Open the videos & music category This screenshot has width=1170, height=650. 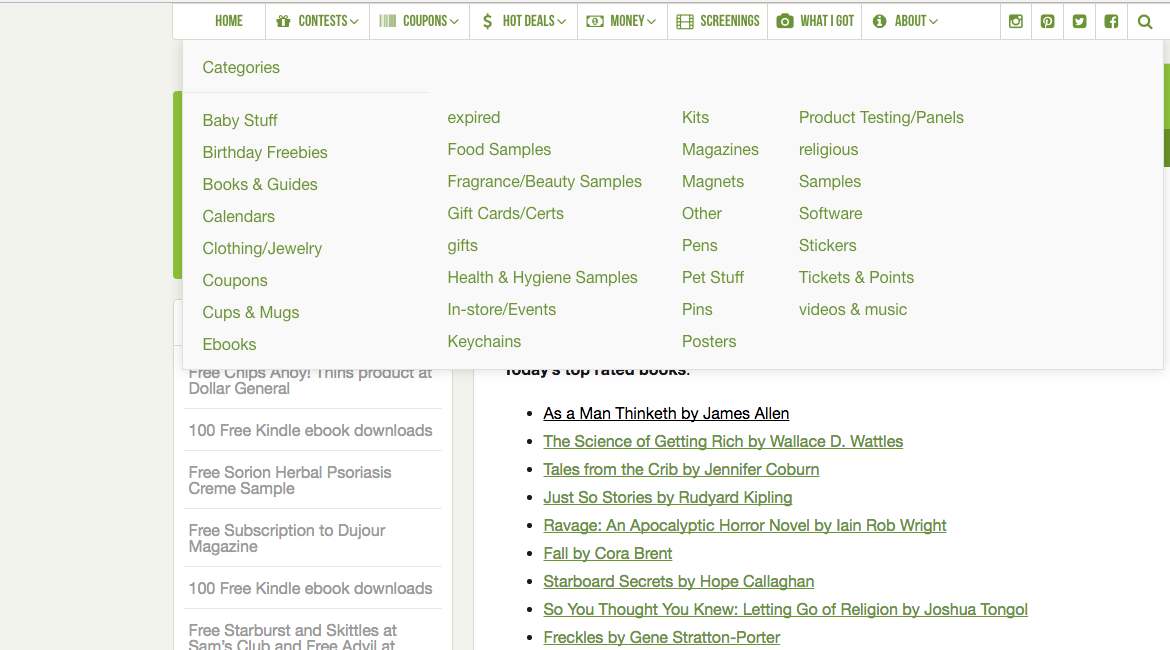pyautogui.click(x=853, y=310)
